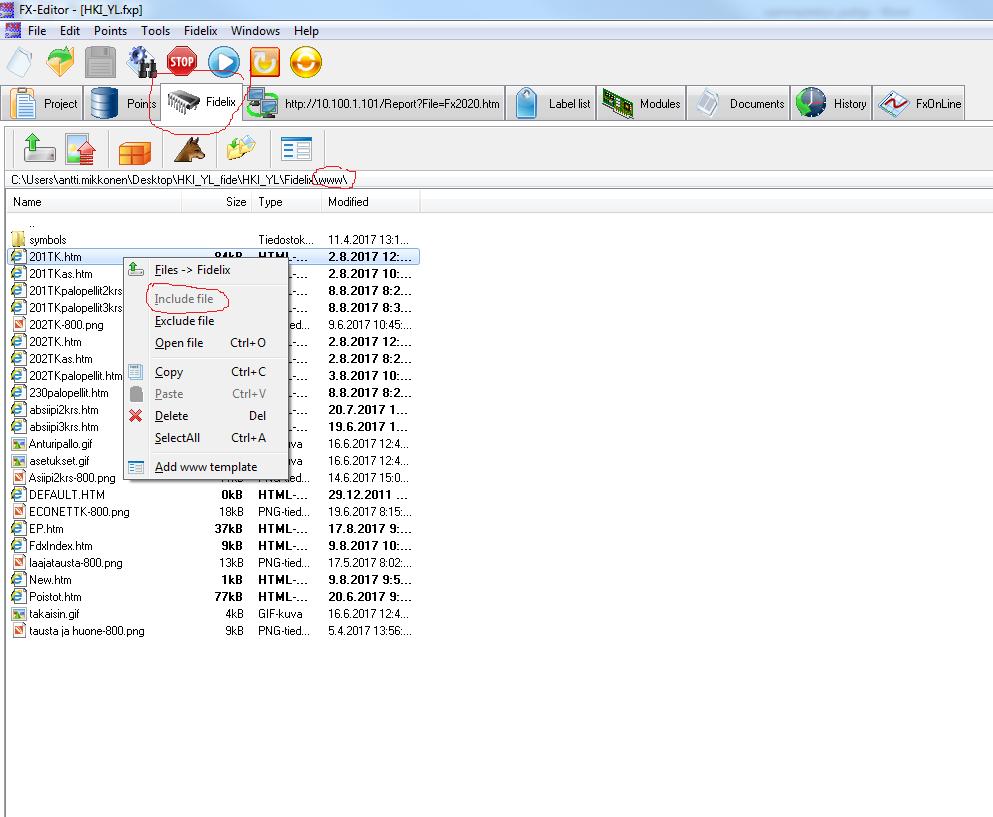
Task: Choose Exclude file in context menu
Action: point(206,321)
